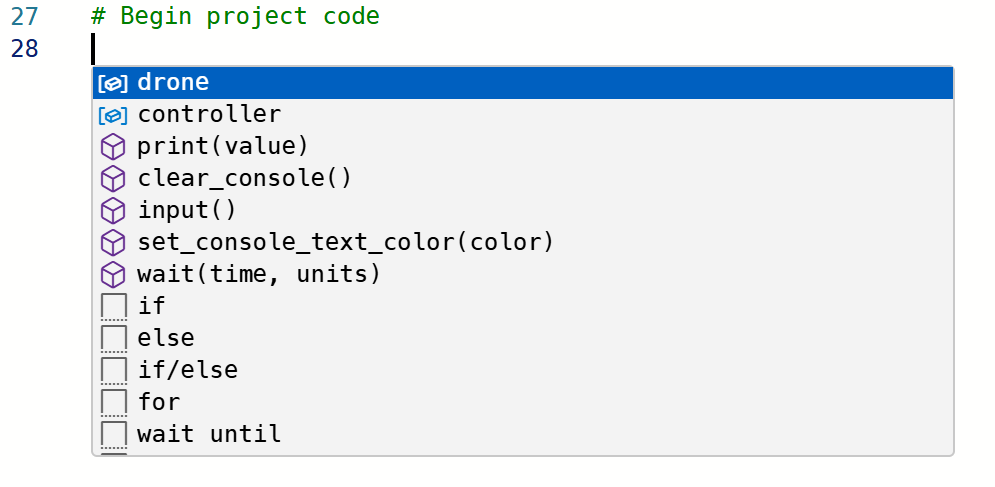The height and width of the screenshot is (487, 995).
Task: Click the cube icon beside wait(time, units)
Action: pos(114,275)
